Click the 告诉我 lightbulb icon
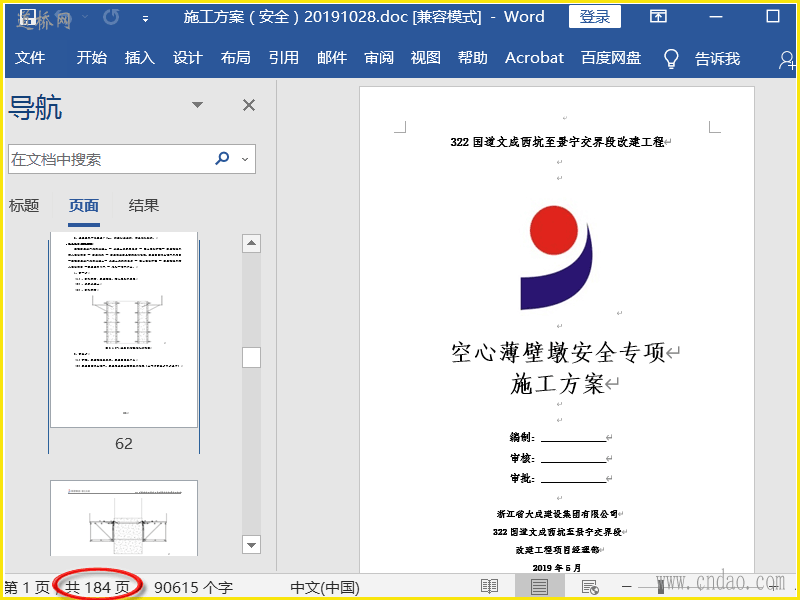This screenshot has height=600, width=800. [x=671, y=59]
